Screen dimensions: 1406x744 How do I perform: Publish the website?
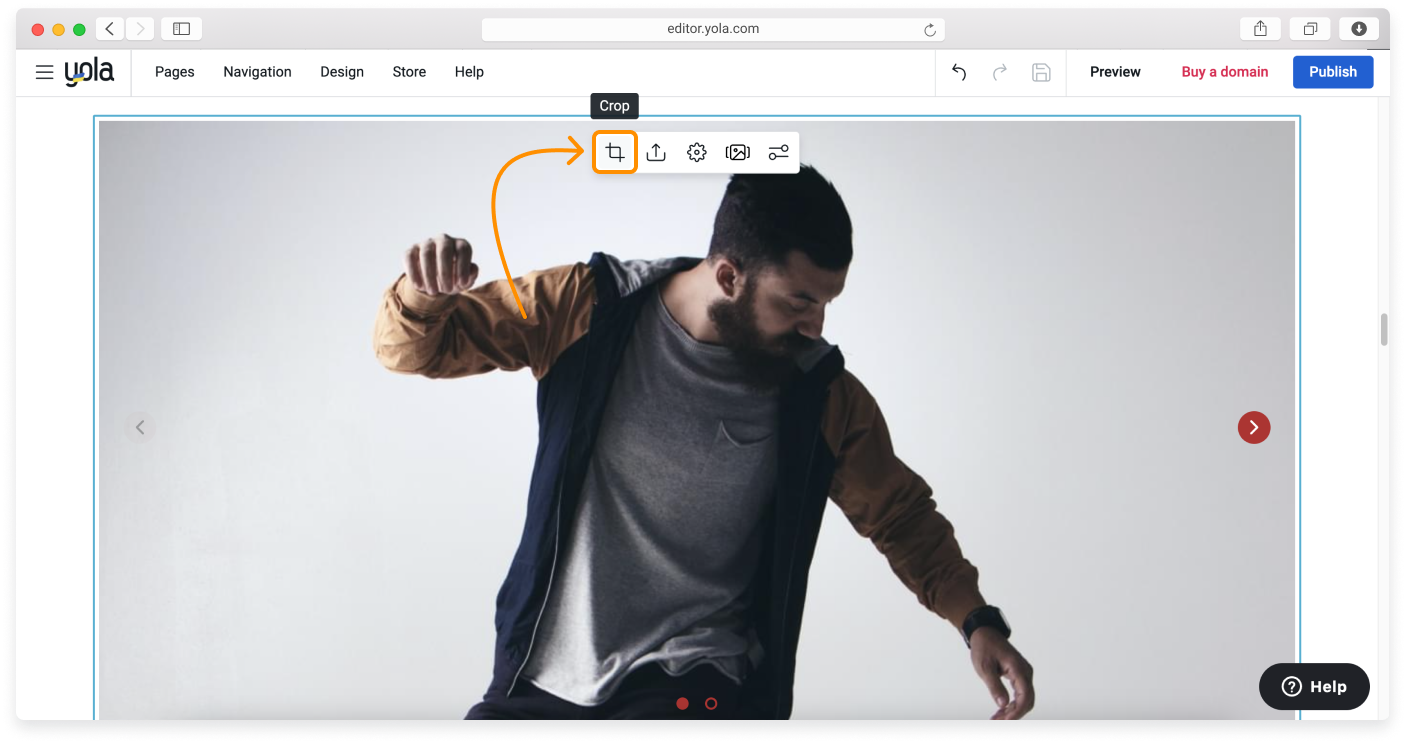1333,72
